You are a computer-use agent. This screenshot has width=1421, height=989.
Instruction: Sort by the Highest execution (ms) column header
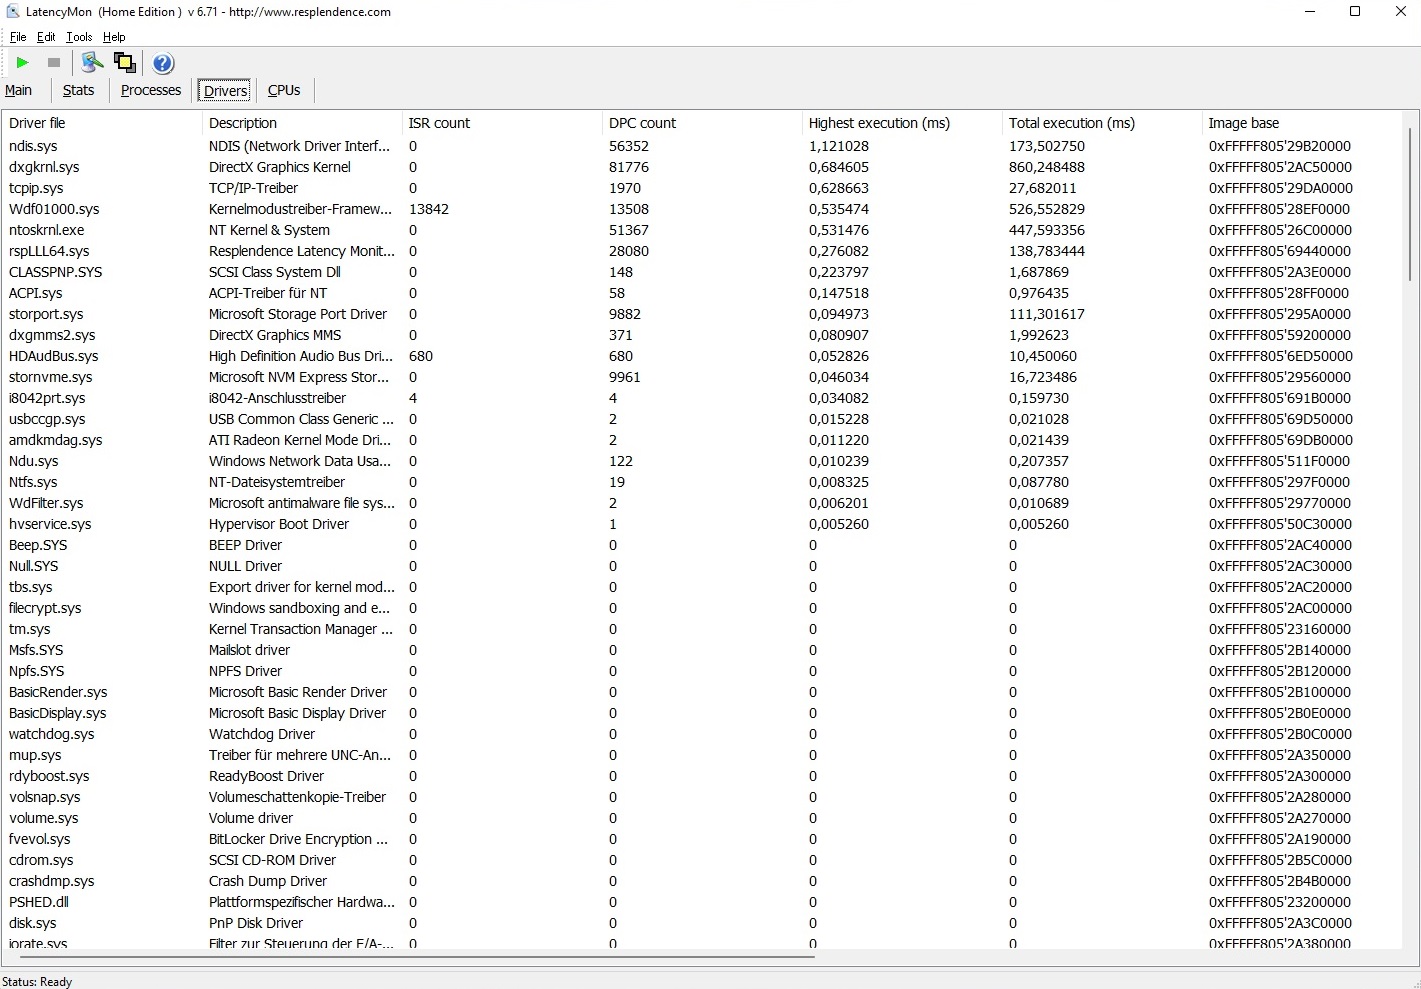(901, 123)
